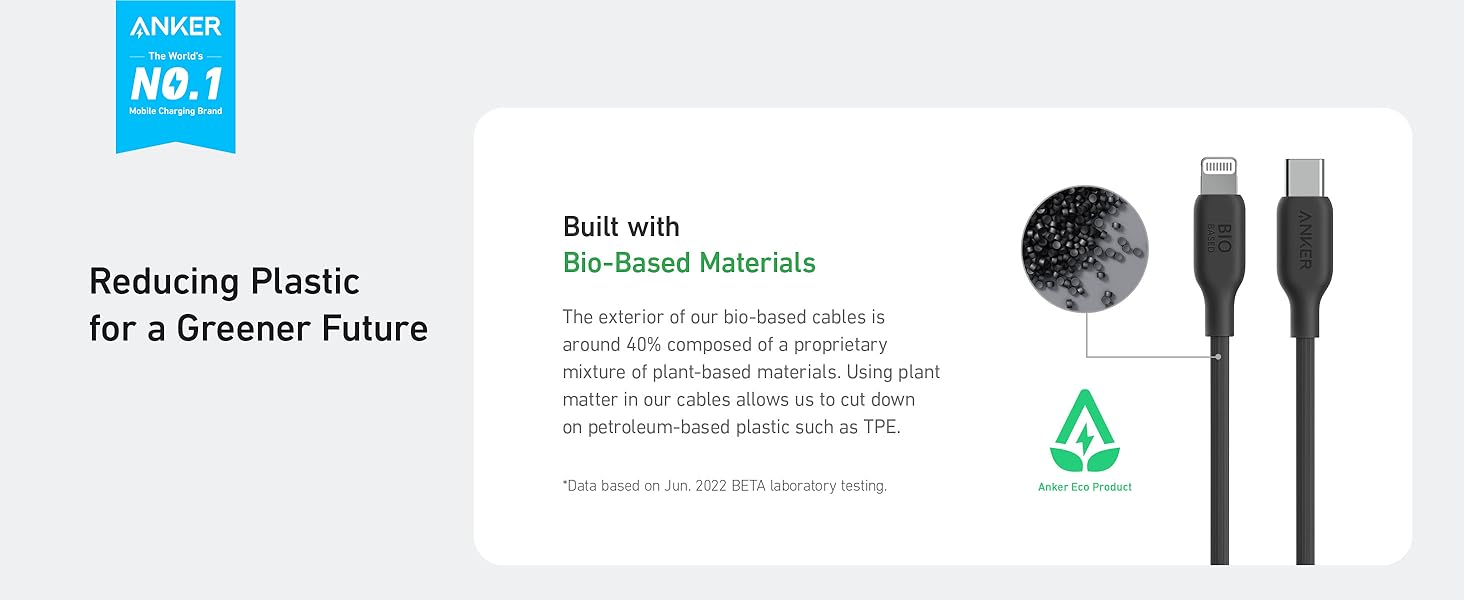Viewport: 1464px width, 600px height.
Task: Click the for a Greener Future text
Action: click(258, 328)
